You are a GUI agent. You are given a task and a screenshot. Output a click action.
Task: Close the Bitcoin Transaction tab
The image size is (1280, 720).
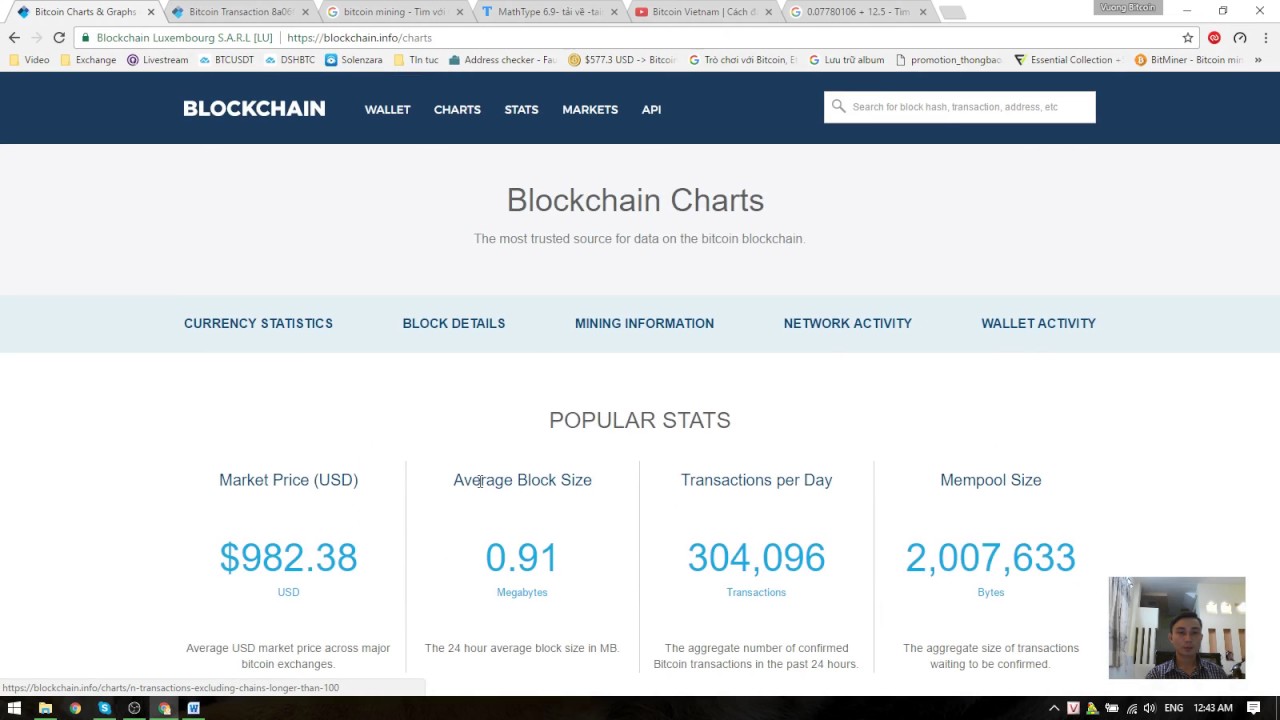[x=307, y=12]
